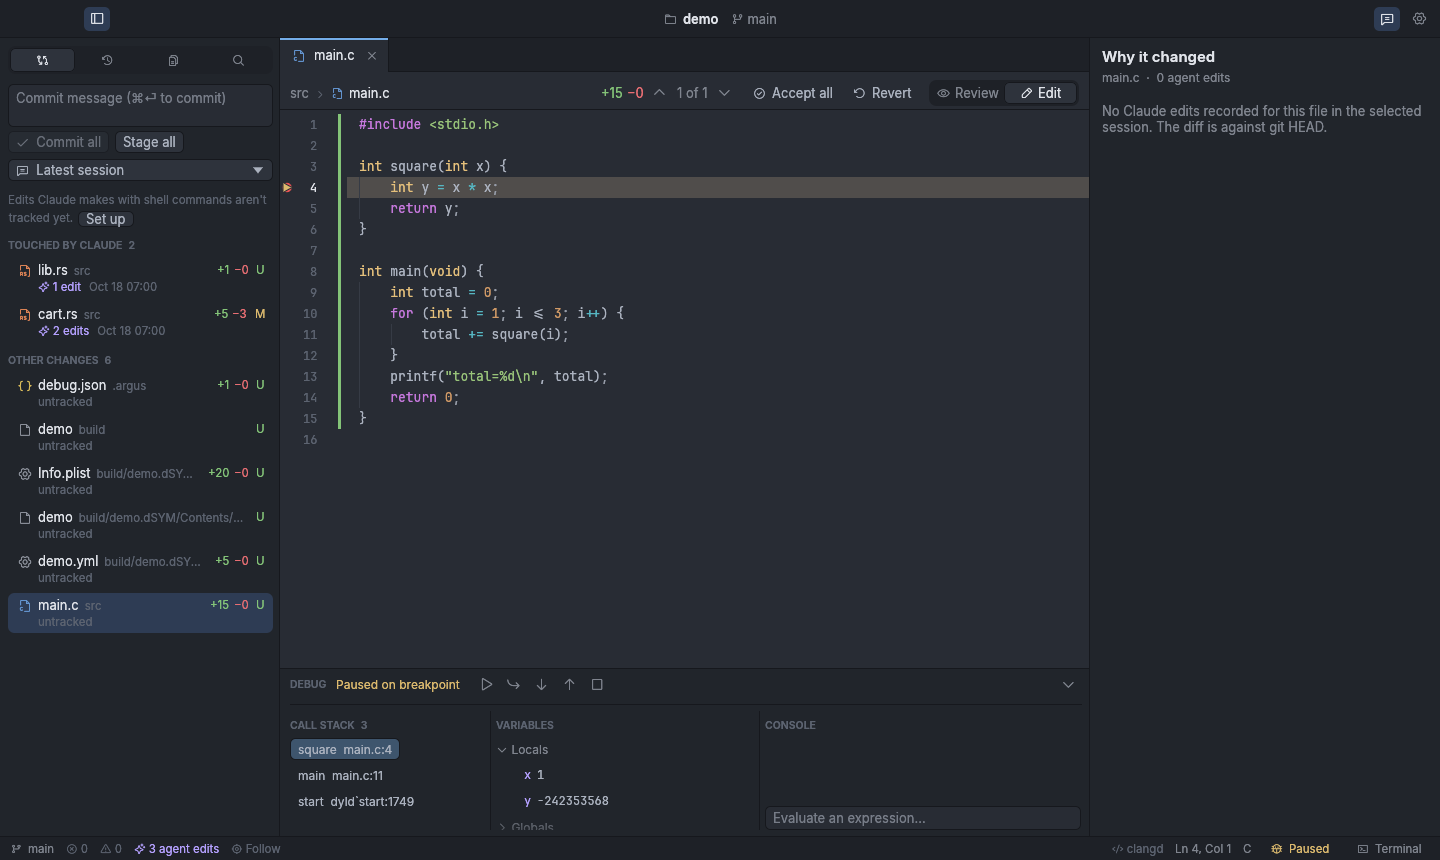Select main main.c:11 stack frame
Viewport: 1440px width, 860px height.
pos(340,776)
